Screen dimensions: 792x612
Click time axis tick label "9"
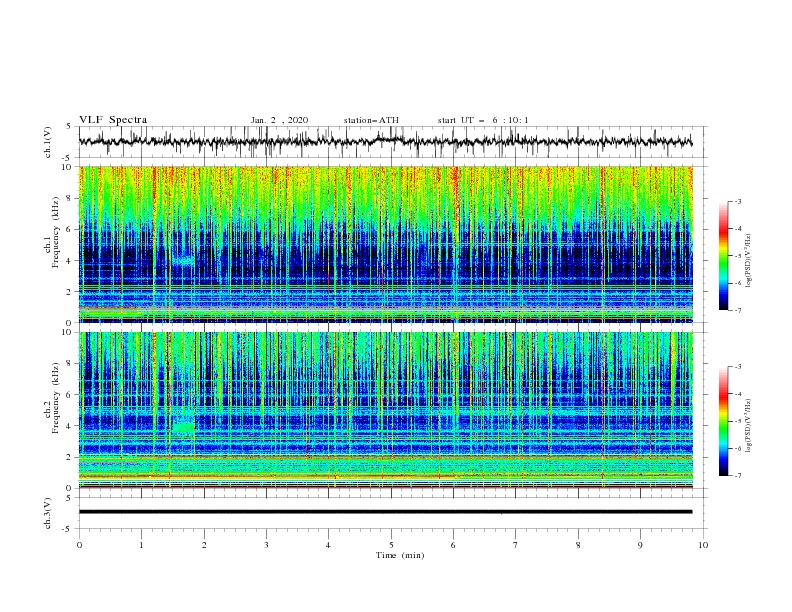pyautogui.click(x=640, y=545)
